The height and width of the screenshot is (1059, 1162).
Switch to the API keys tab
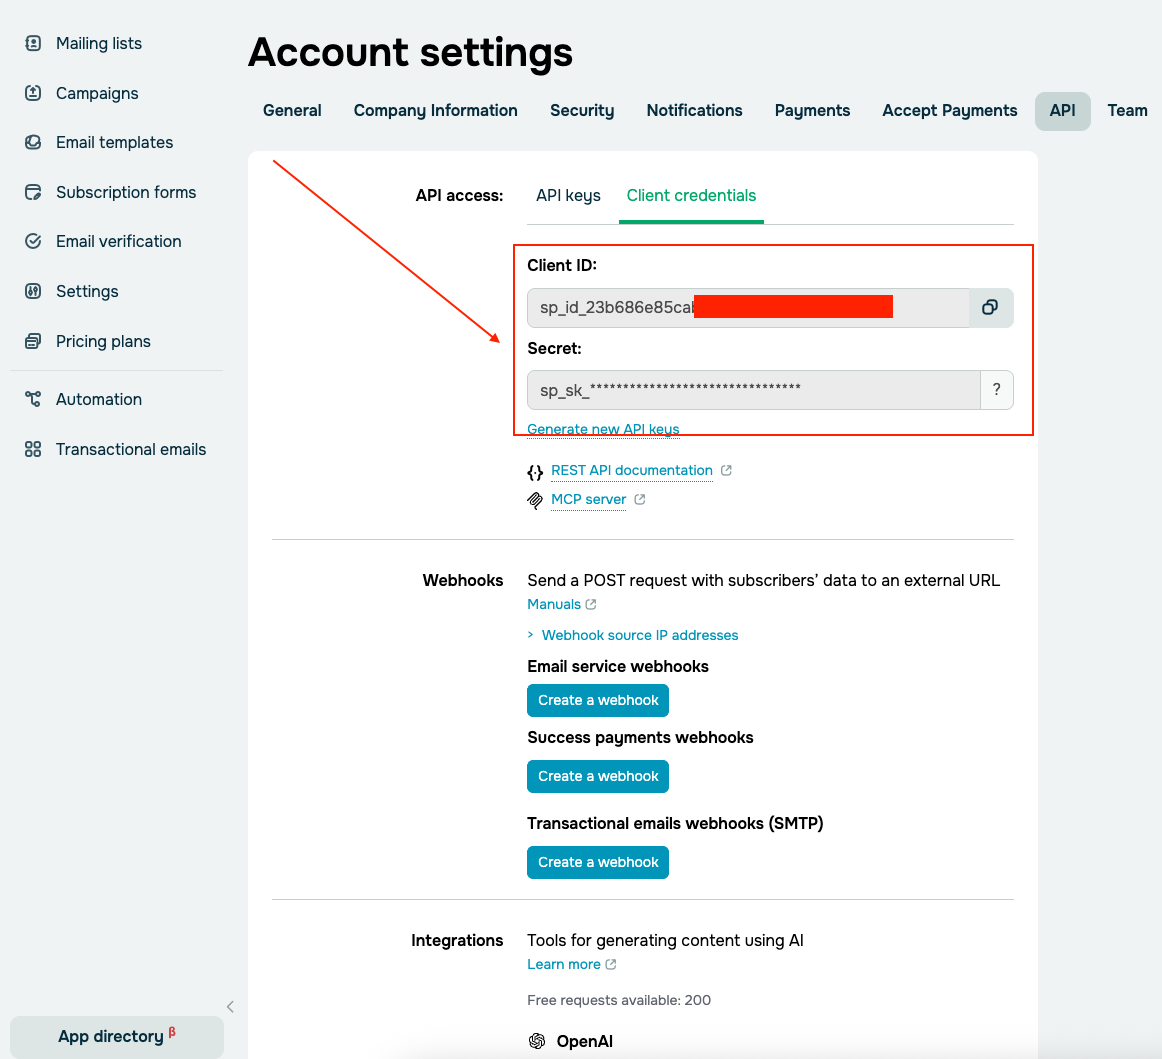[x=568, y=195]
